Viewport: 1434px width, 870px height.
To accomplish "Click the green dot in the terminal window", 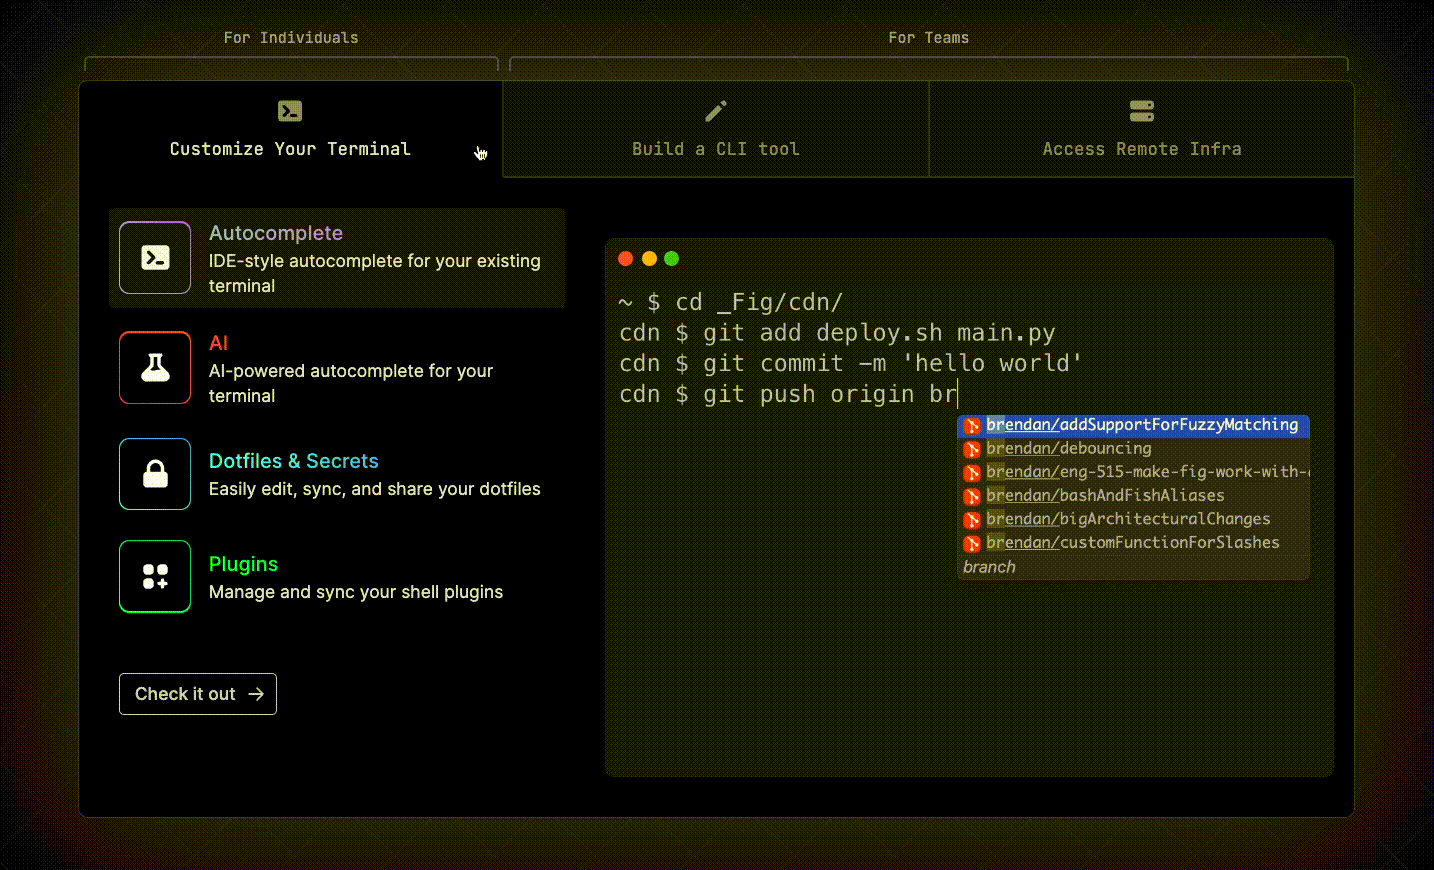I will point(672,259).
